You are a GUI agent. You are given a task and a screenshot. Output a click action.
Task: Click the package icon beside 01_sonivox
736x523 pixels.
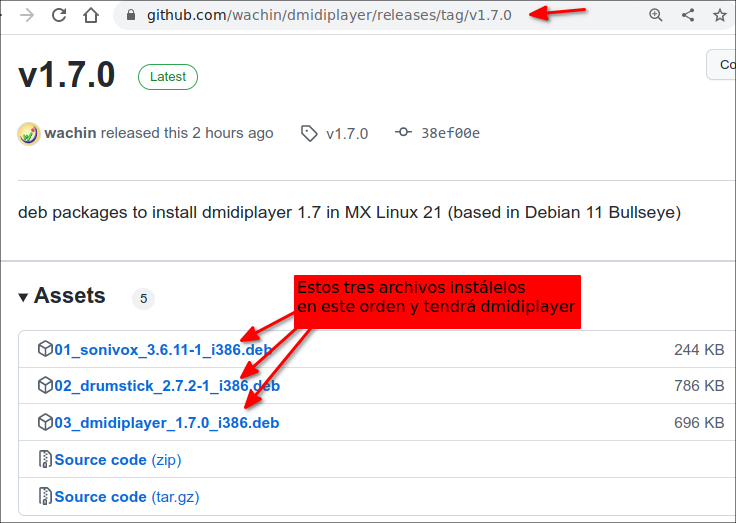pyautogui.click(x=45, y=349)
